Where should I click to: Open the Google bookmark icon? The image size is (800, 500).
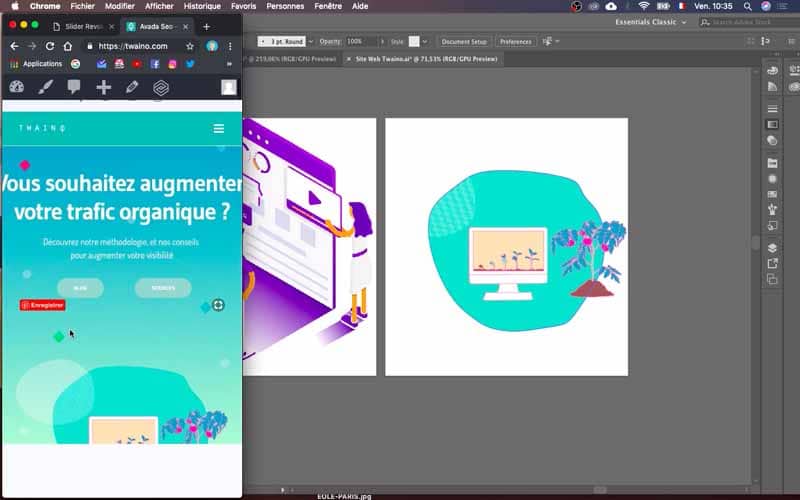point(76,64)
